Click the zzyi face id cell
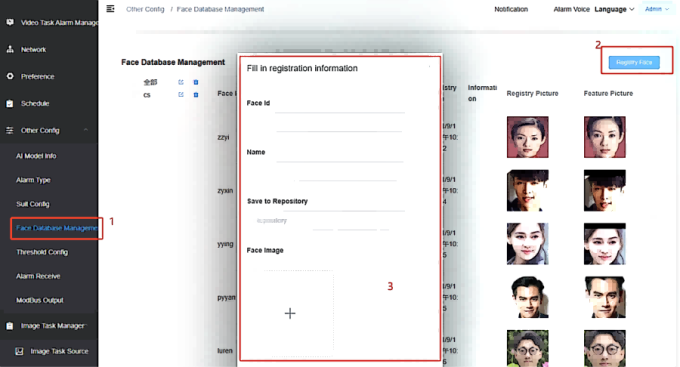680x367 pixels. (x=223, y=137)
